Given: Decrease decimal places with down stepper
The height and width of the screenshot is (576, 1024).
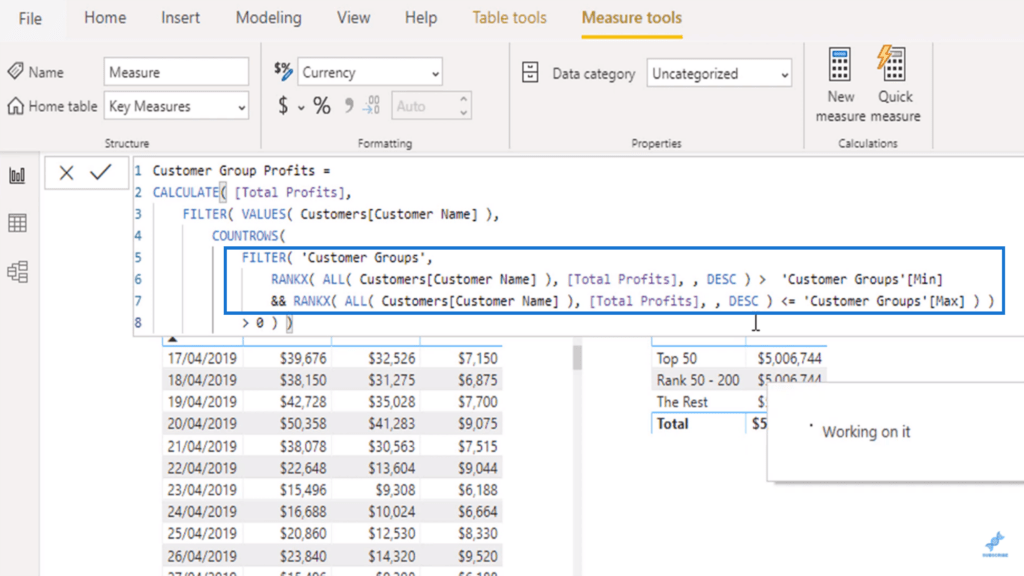Looking at the screenshot, I should [x=464, y=113].
